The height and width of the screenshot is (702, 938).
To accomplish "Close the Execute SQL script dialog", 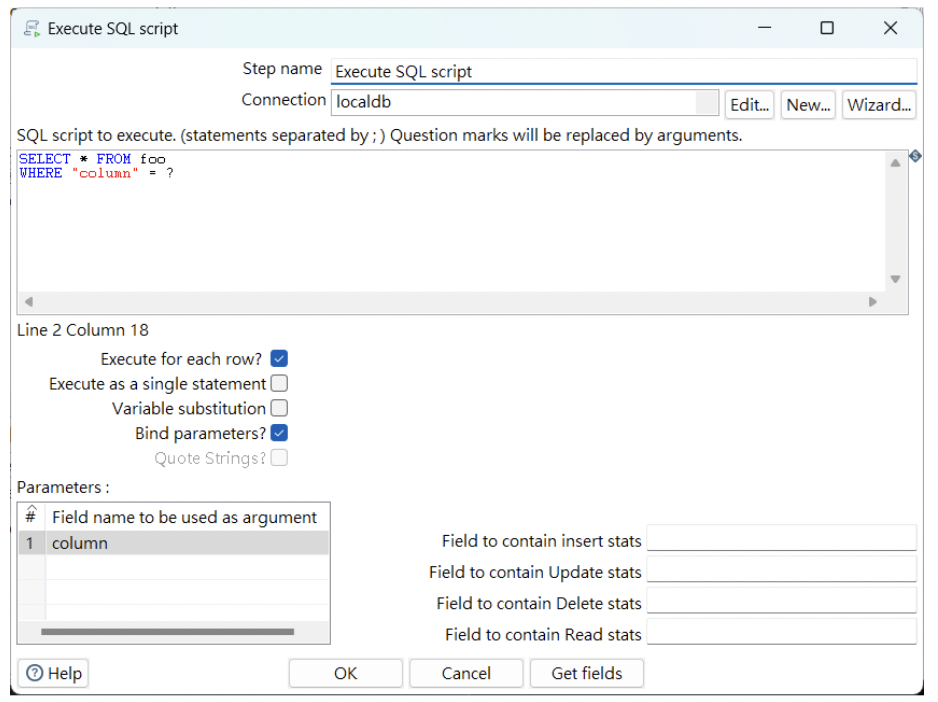I will 890,28.
